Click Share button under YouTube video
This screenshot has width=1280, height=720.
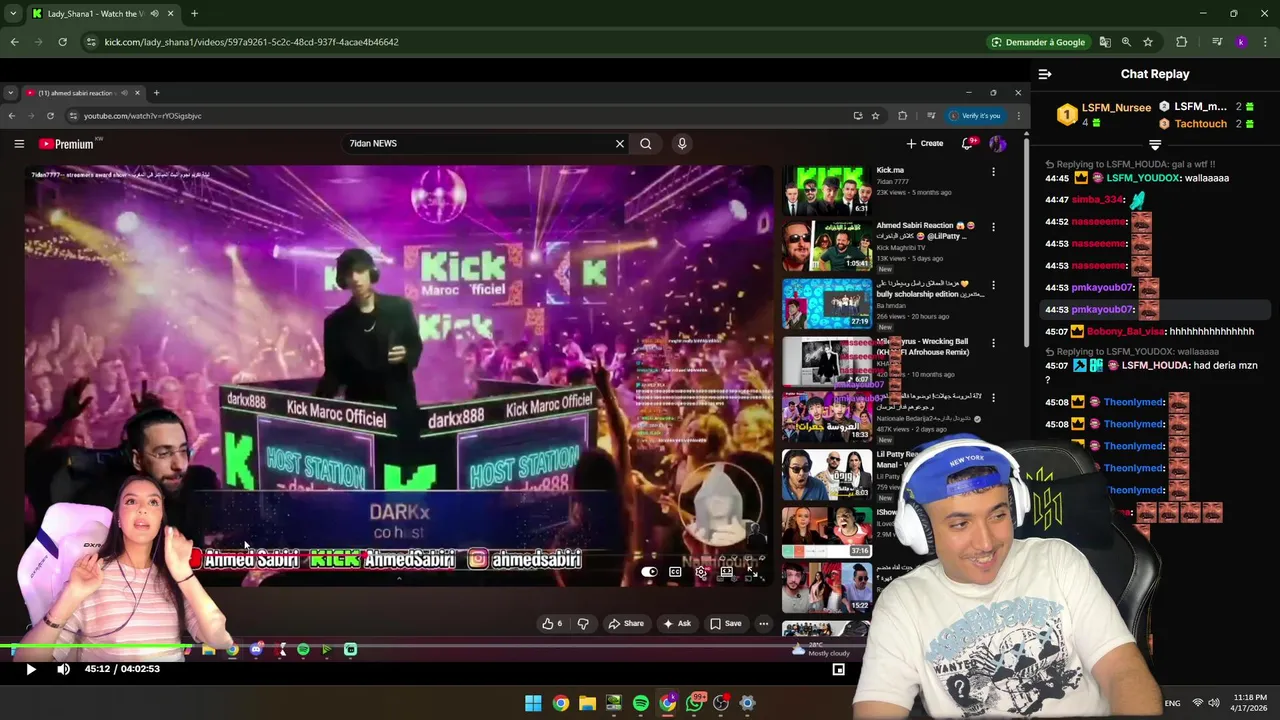pyautogui.click(x=626, y=624)
